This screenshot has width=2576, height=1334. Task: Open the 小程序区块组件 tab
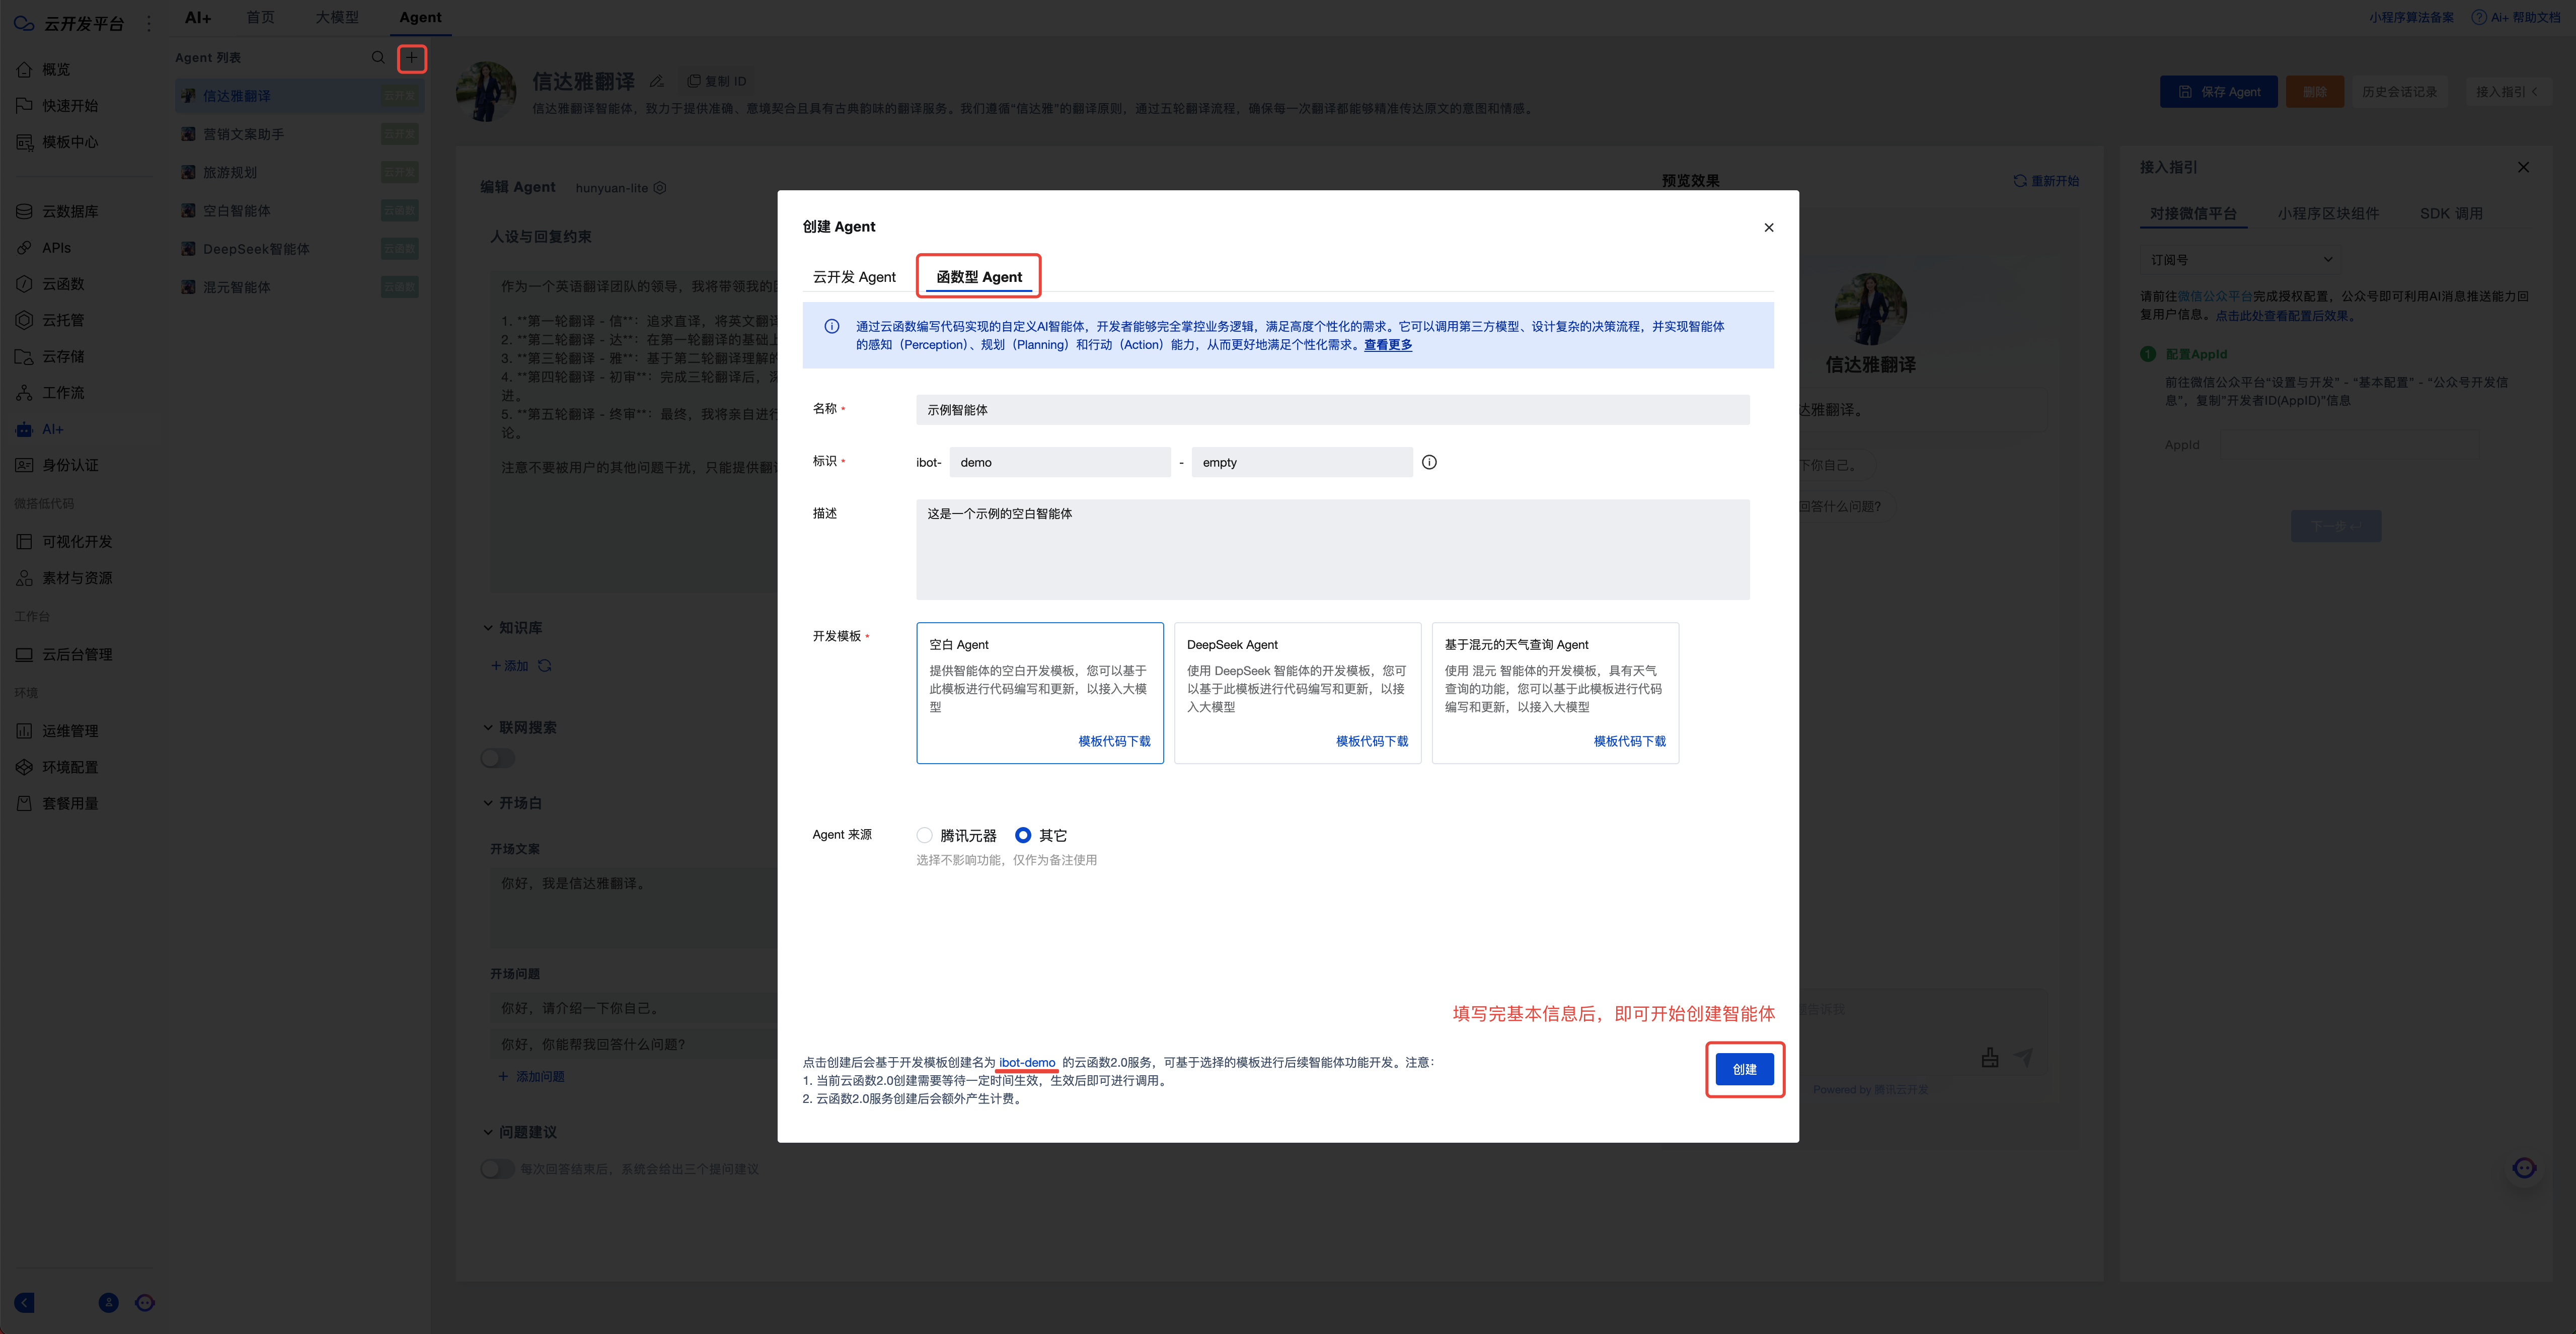[2328, 213]
